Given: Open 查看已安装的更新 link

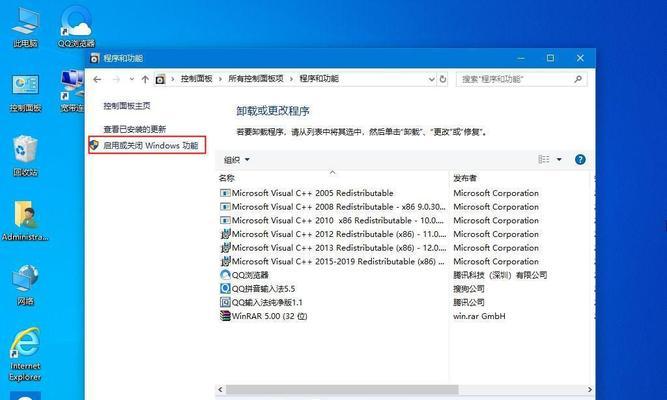Looking at the screenshot, I should coord(134,129).
